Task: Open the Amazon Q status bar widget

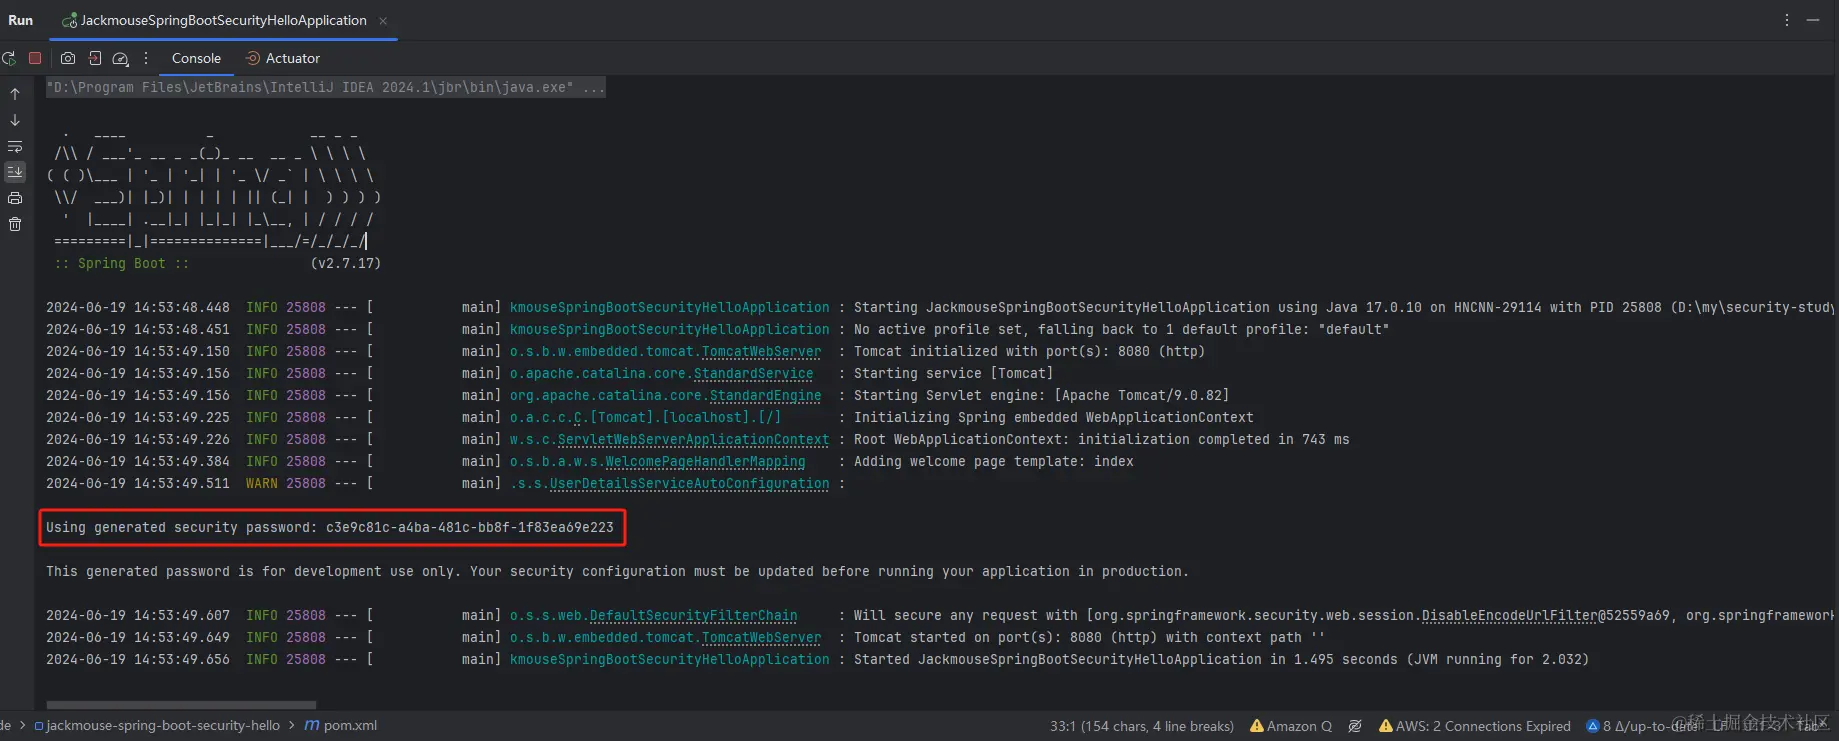Action: [x=1291, y=726]
